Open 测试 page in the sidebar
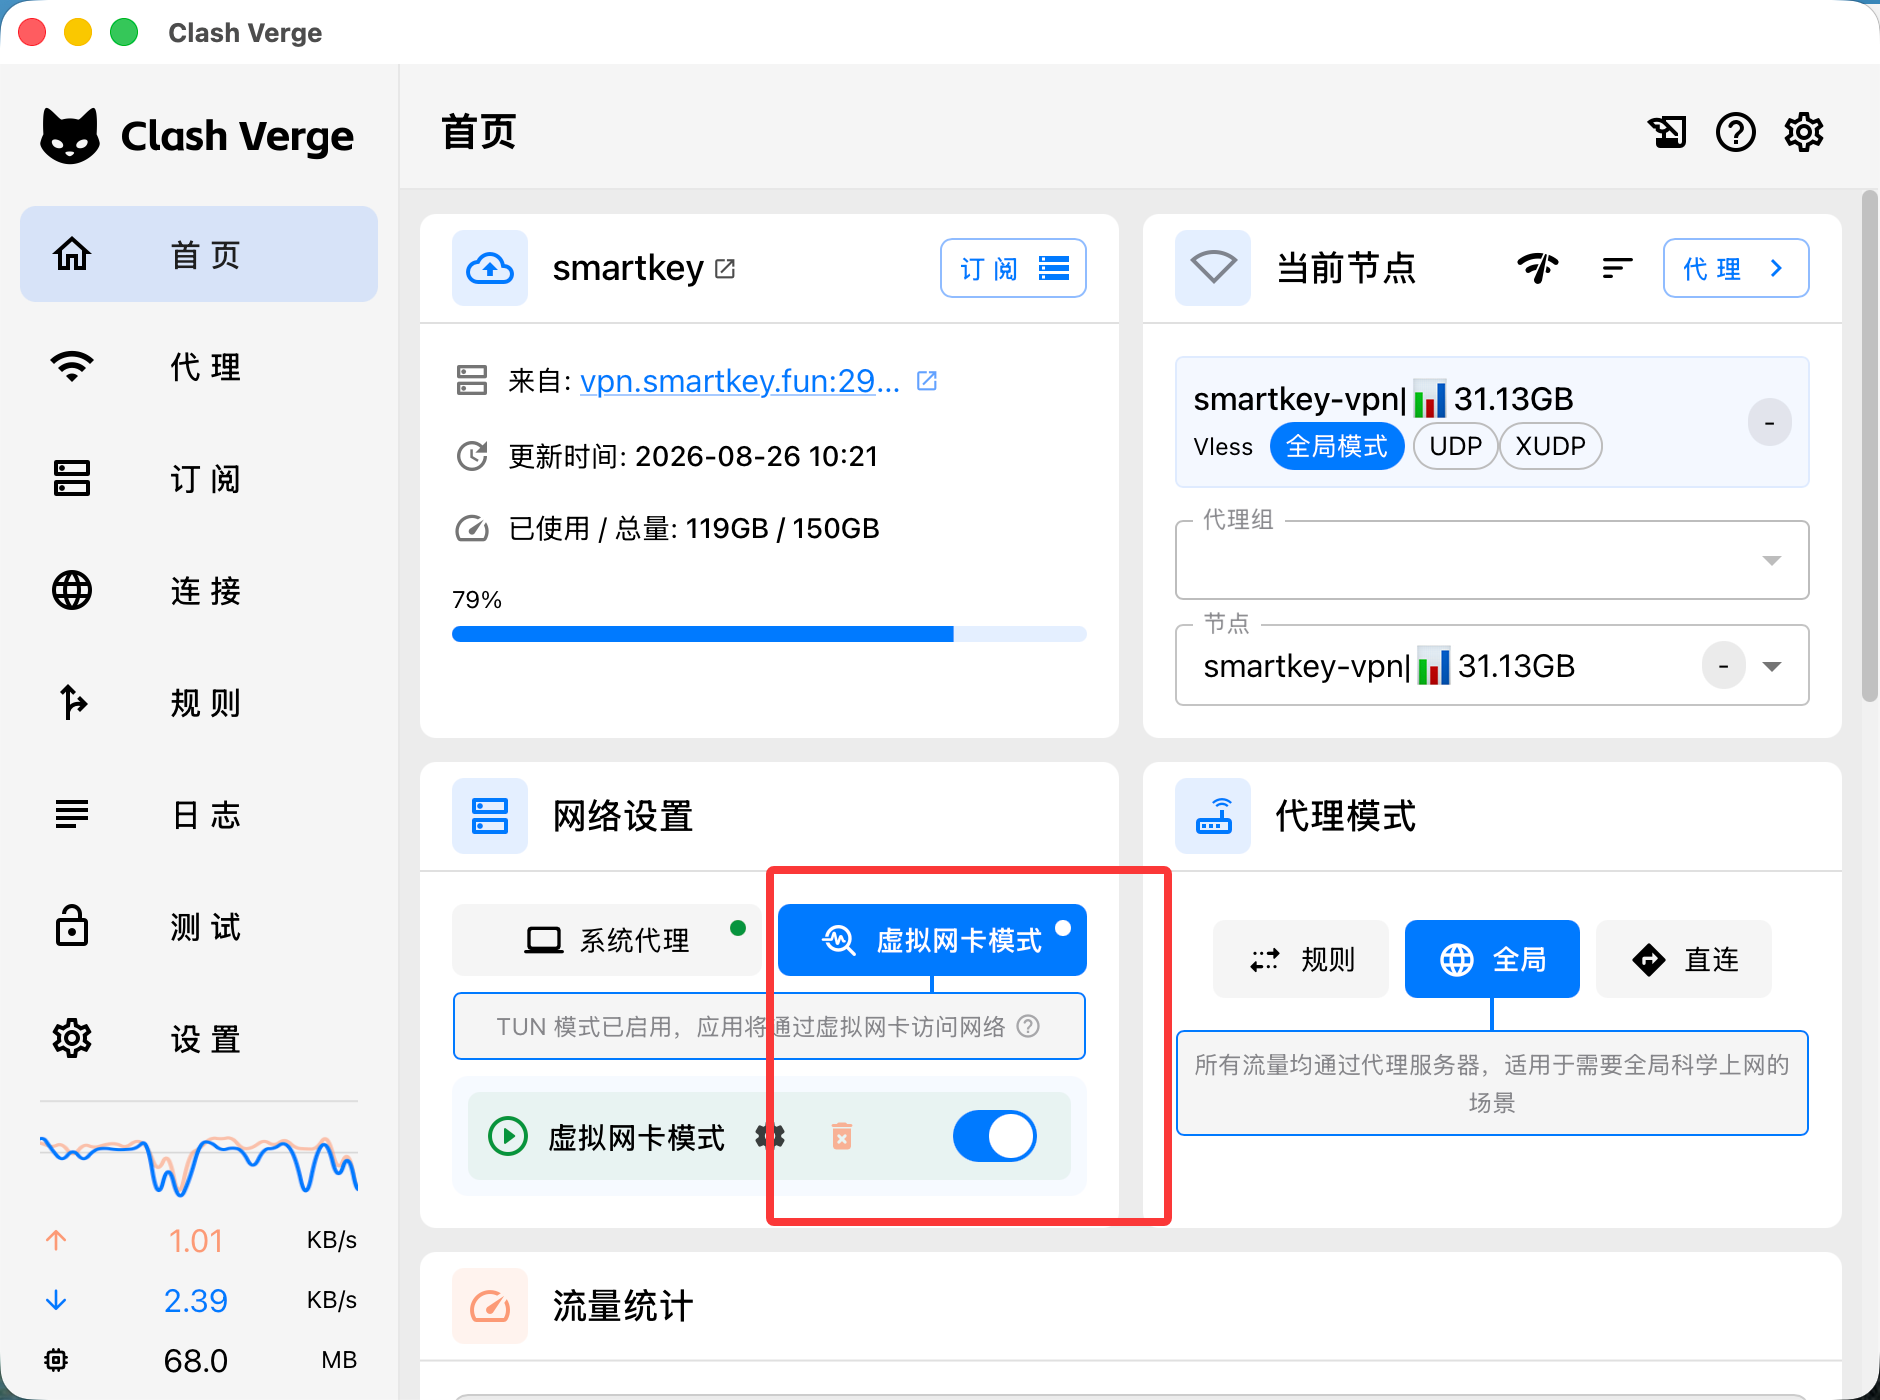This screenshot has width=1880, height=1400. (199, 926)
